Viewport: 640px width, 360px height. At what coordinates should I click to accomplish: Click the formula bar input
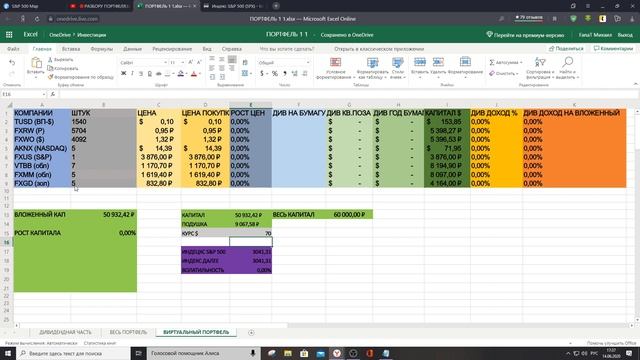(349, 94)
